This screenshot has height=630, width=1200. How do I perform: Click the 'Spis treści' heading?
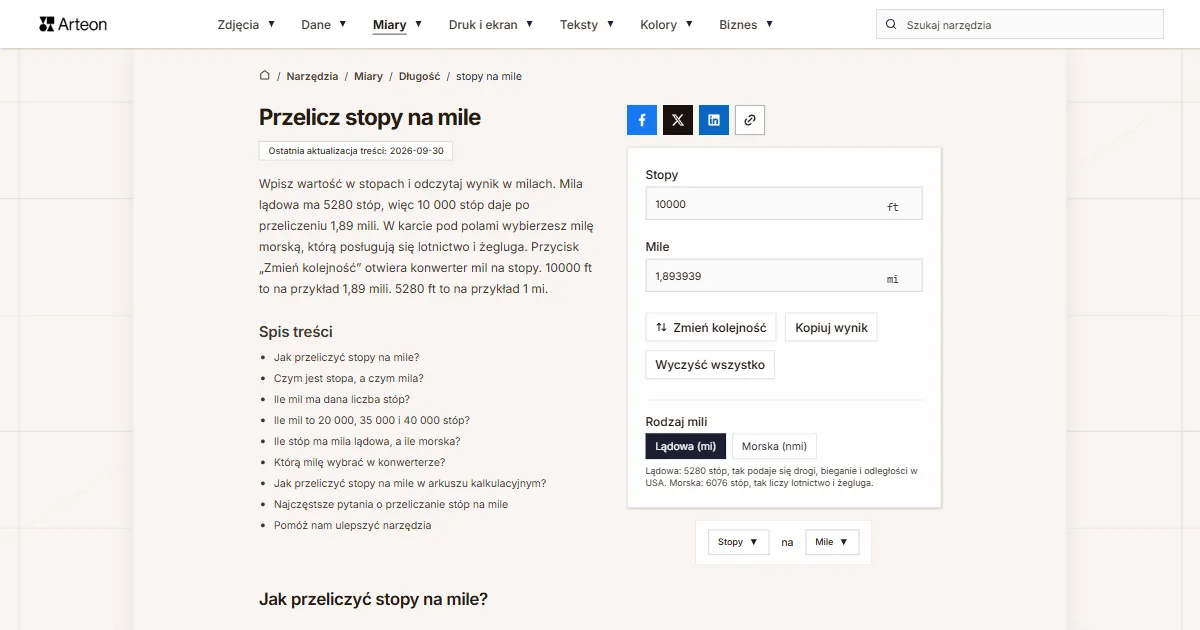pyautogui.click(x=296, y=332)
